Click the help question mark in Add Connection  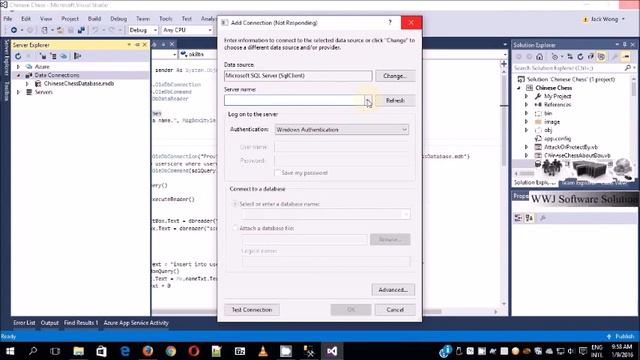pyautogui.click(x=390, y=22)
